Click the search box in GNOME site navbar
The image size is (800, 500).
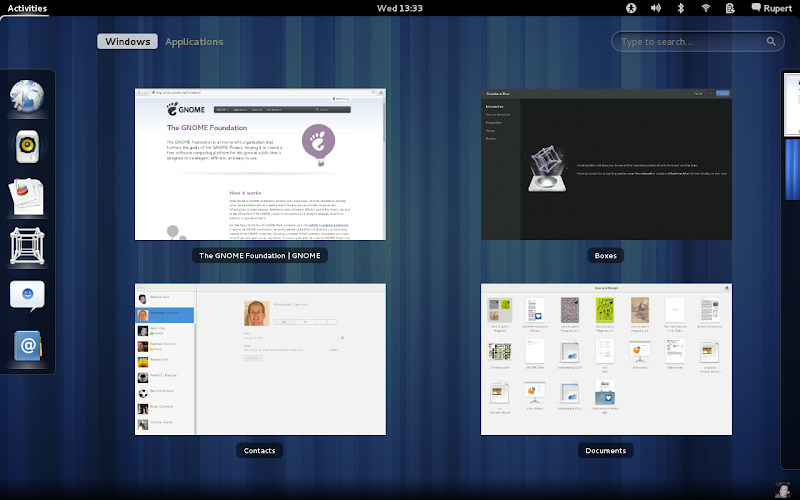point(332,110)
